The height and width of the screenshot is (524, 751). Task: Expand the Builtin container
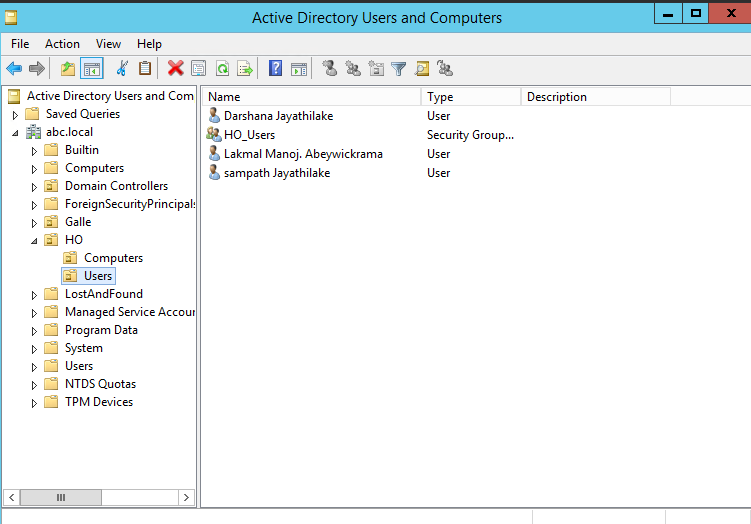click(x=34, y=151)
